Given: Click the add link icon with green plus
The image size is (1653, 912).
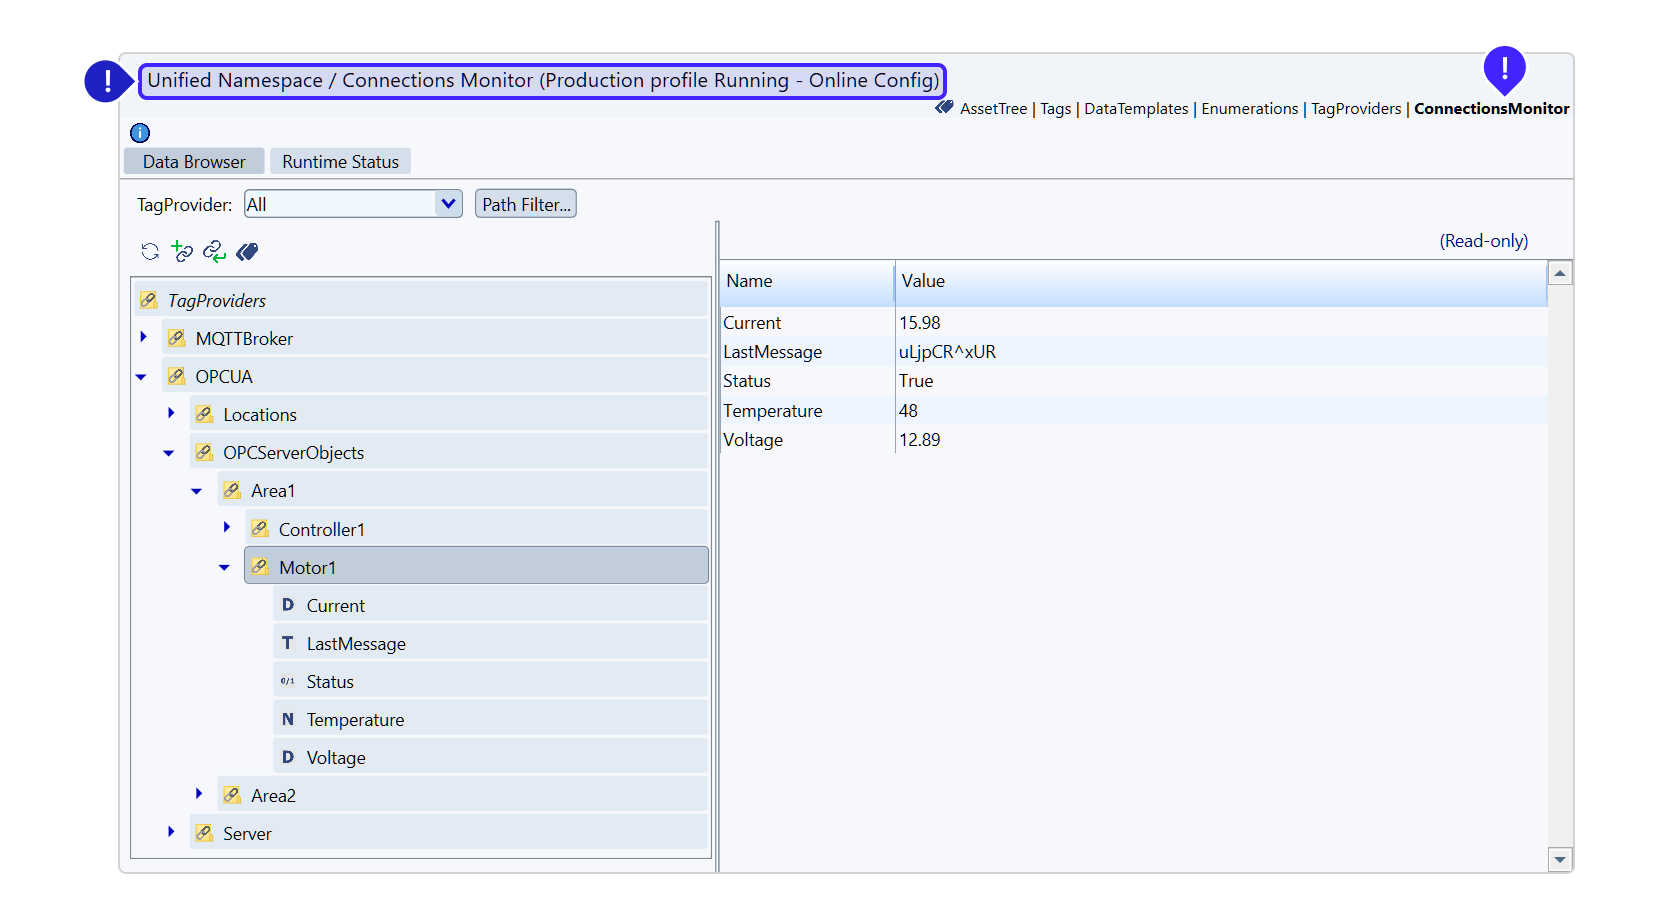Looking at the screenshot, I should click(x=182, y=251).
